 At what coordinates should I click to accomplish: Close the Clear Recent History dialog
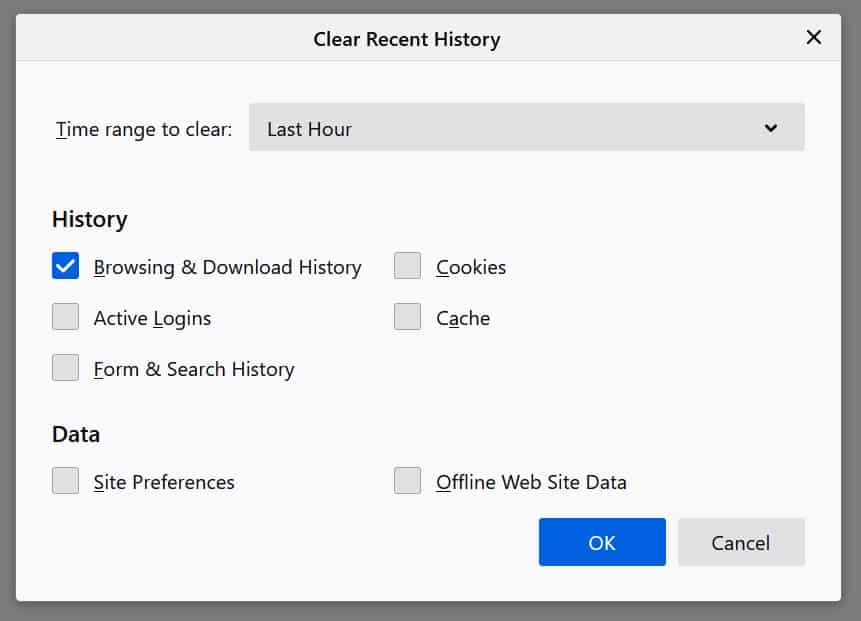coord(813,37)
